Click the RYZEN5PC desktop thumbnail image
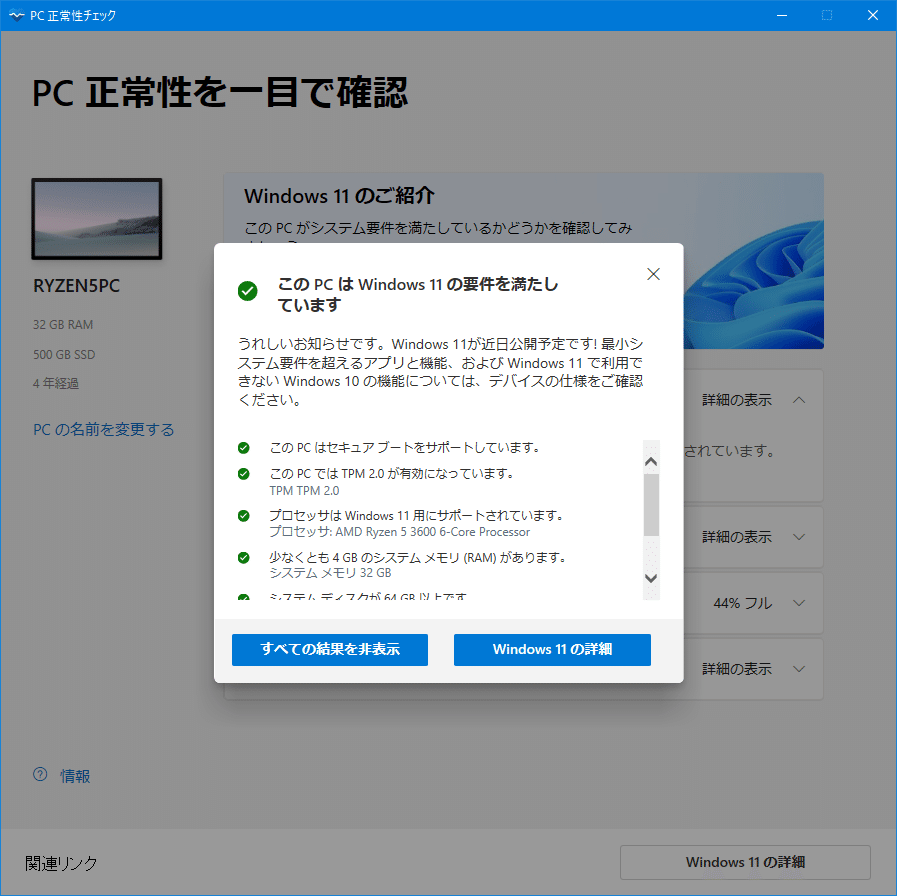Image resolution: width=897 pixels, height=896 pixels. click(x=97, y=219)
